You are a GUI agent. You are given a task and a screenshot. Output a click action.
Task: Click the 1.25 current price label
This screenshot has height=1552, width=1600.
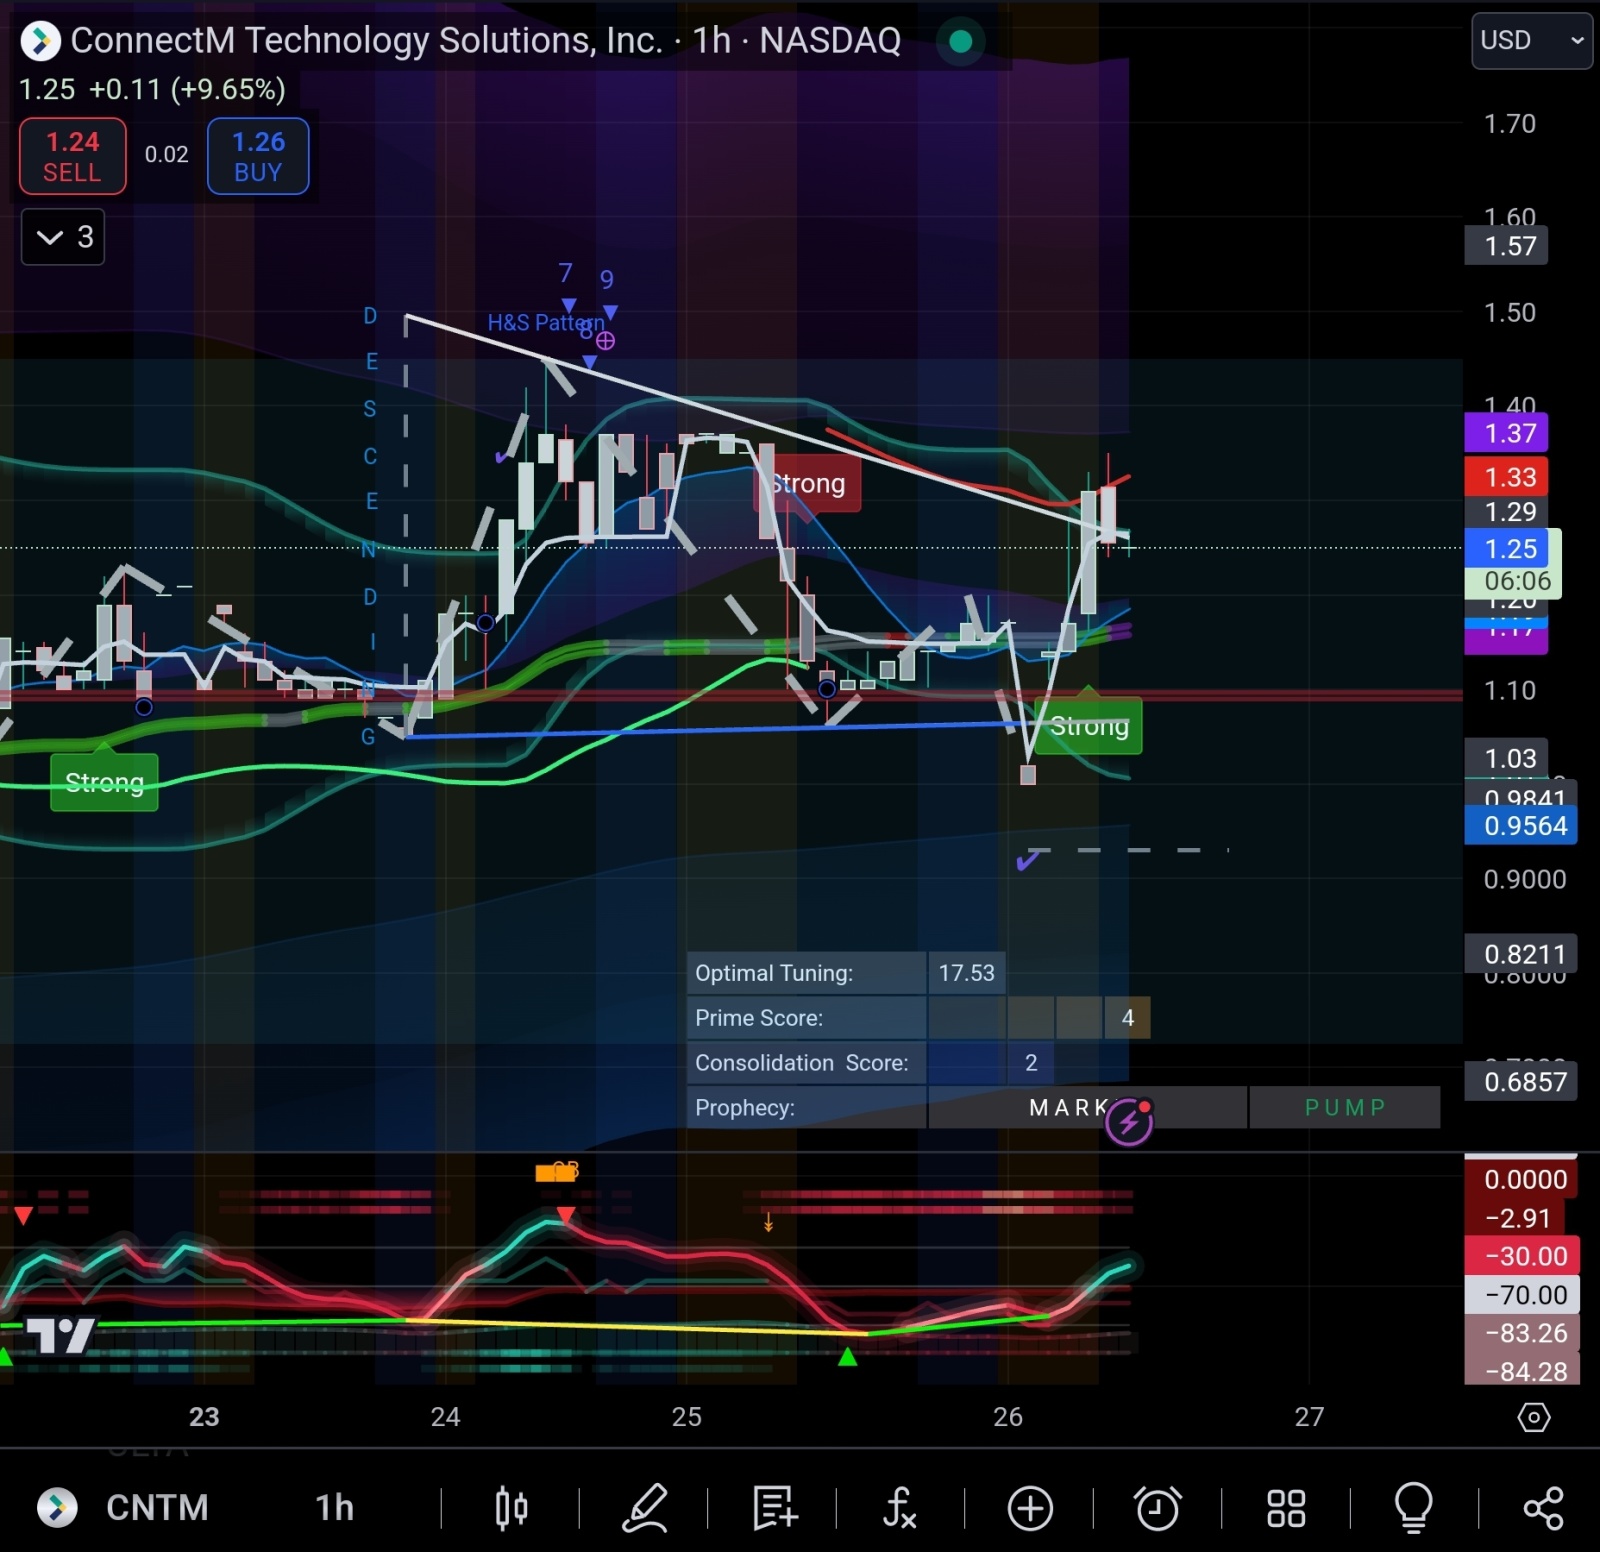(1509, 548)
